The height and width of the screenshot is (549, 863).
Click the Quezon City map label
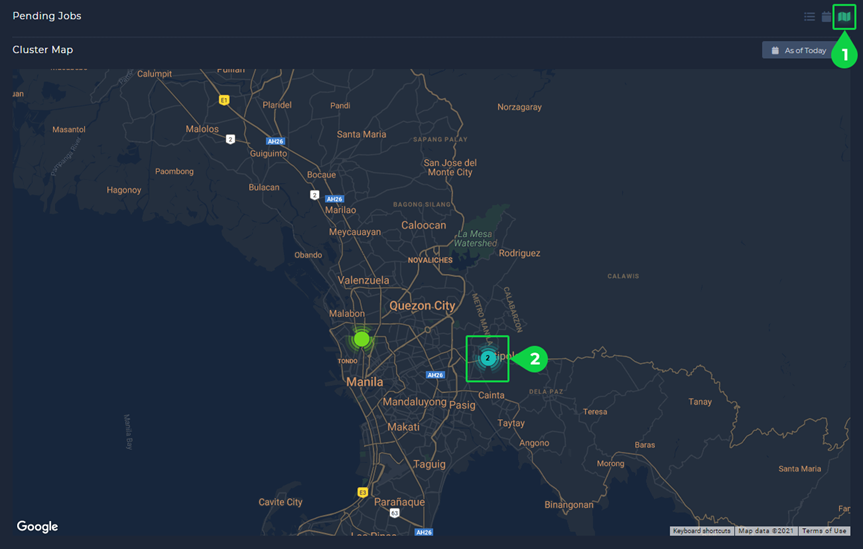click(422, 306)
